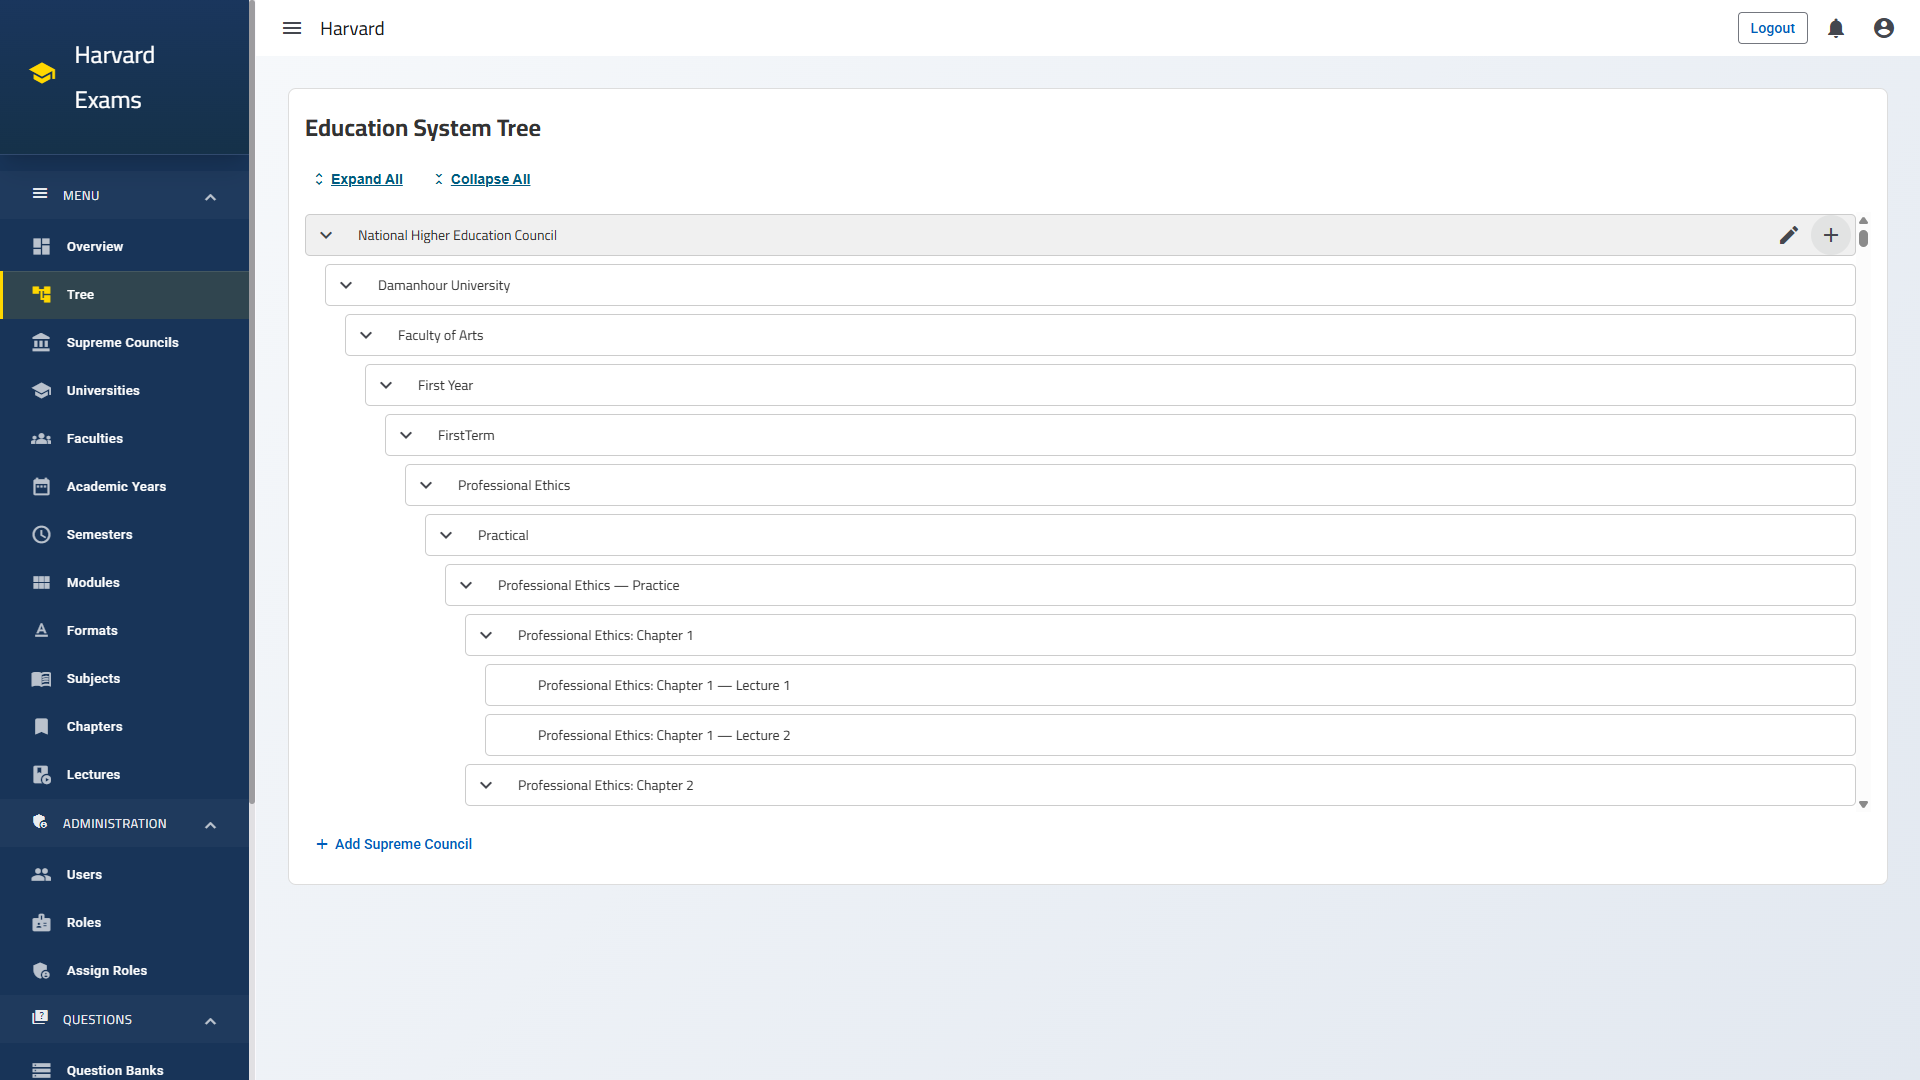
Task: Collapse the MENU section in sidebar
Action: (x=210, y=196)
